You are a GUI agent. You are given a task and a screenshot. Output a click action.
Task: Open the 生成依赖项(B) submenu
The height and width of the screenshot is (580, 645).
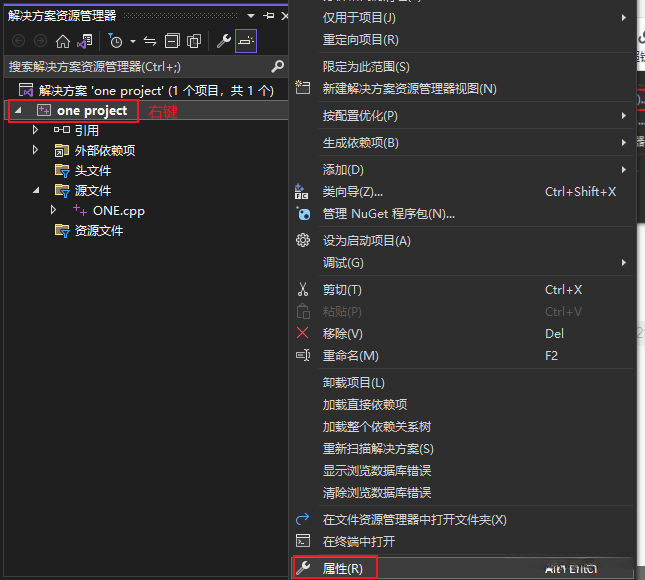coord(462,143)
